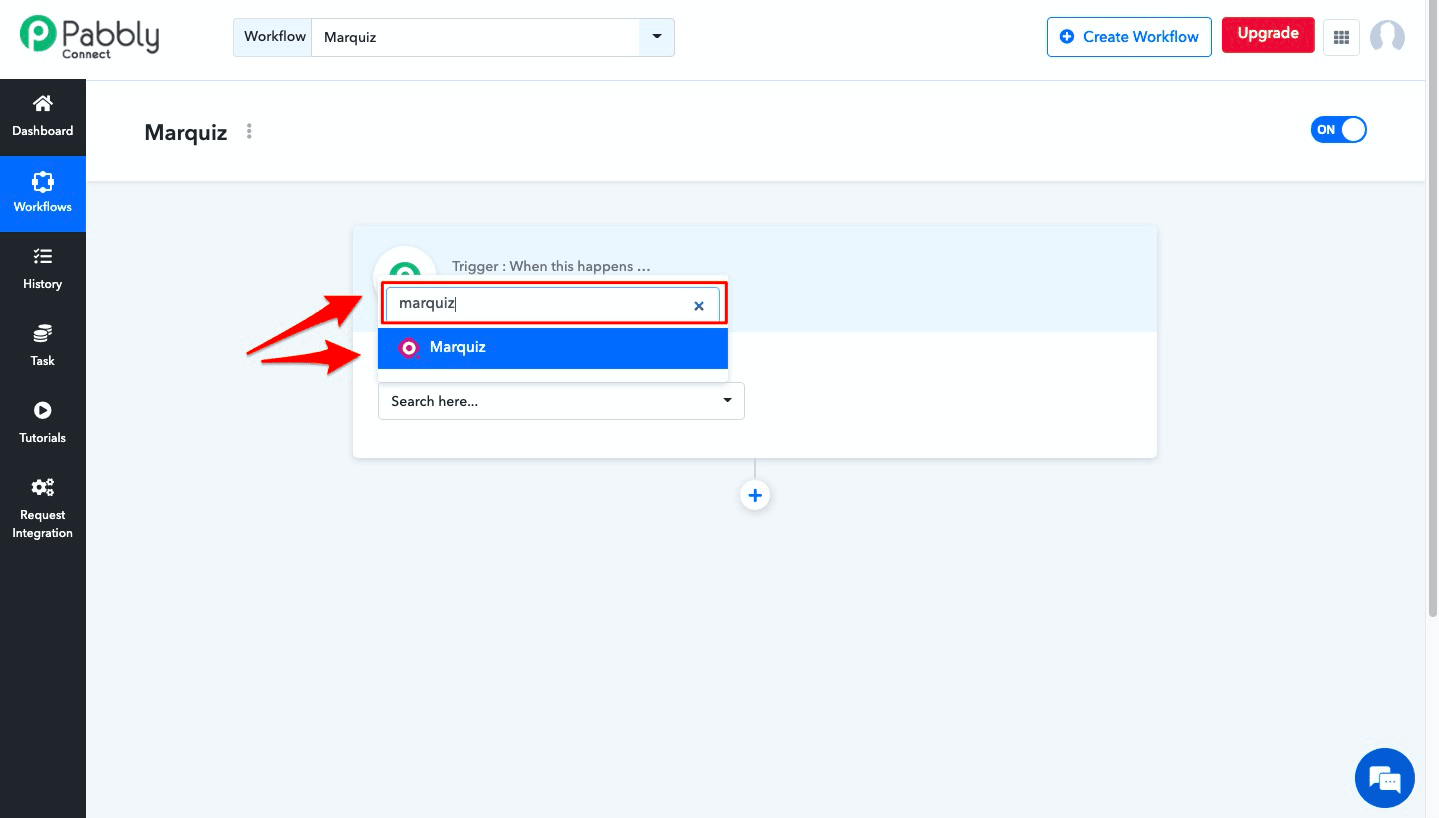Open the user profile avatar

coord(1387,37)
